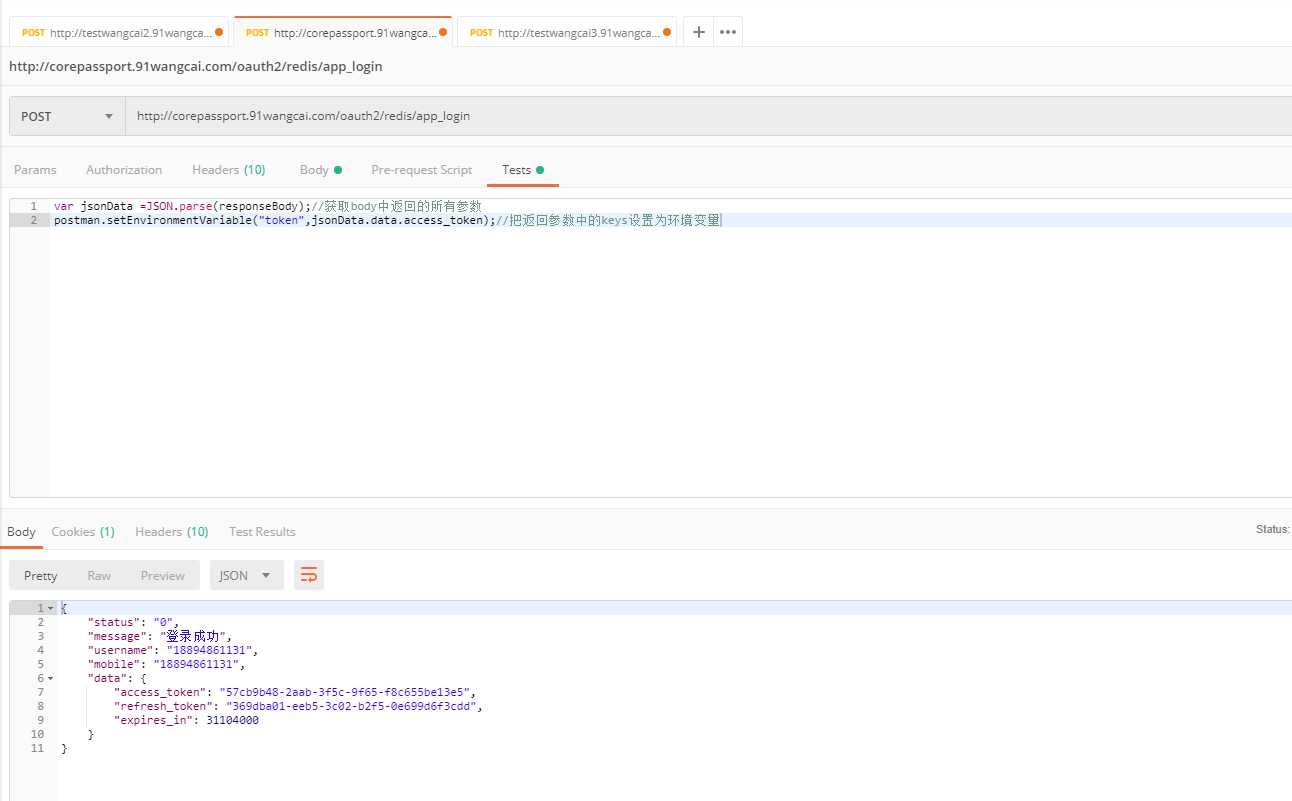Click the refresh_token value string

(352, 706)
